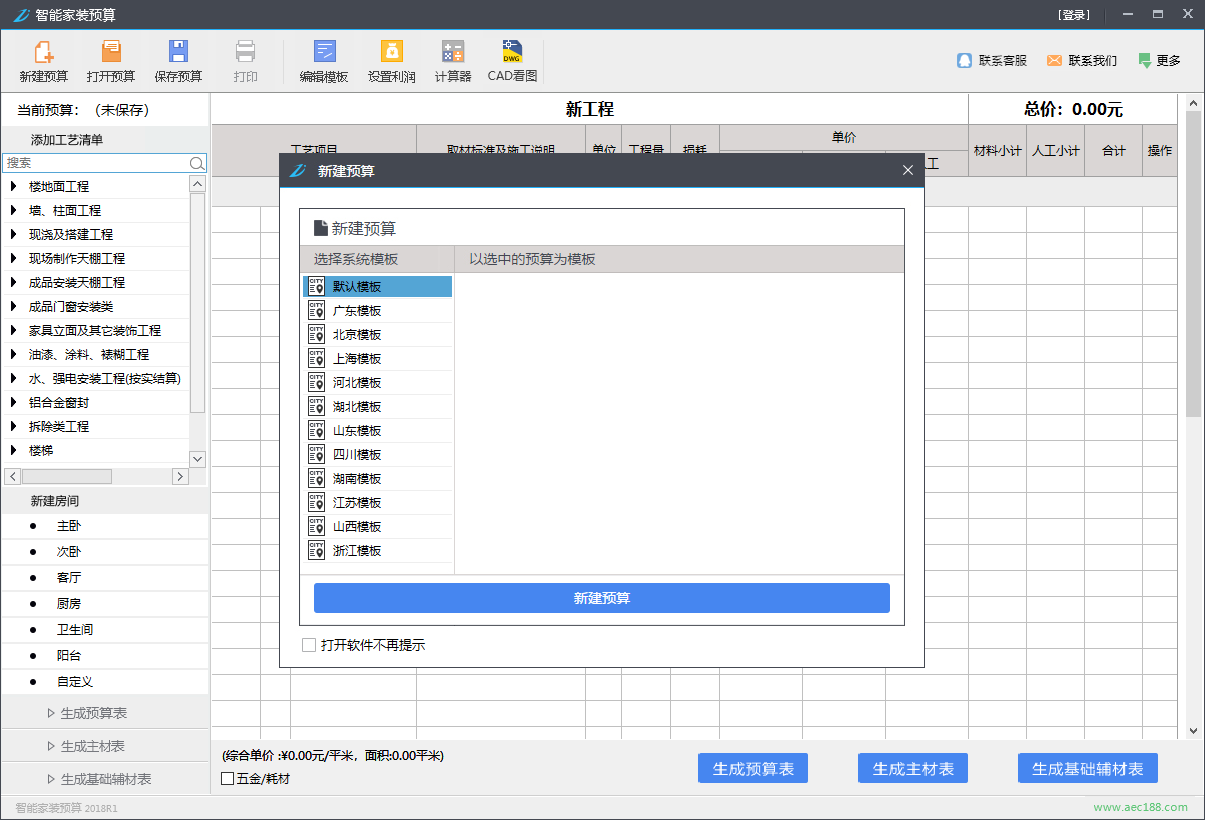Click the bottom 生成主材表 blue button
This screenshot has width=1205, height=820.
coord(913,768)
